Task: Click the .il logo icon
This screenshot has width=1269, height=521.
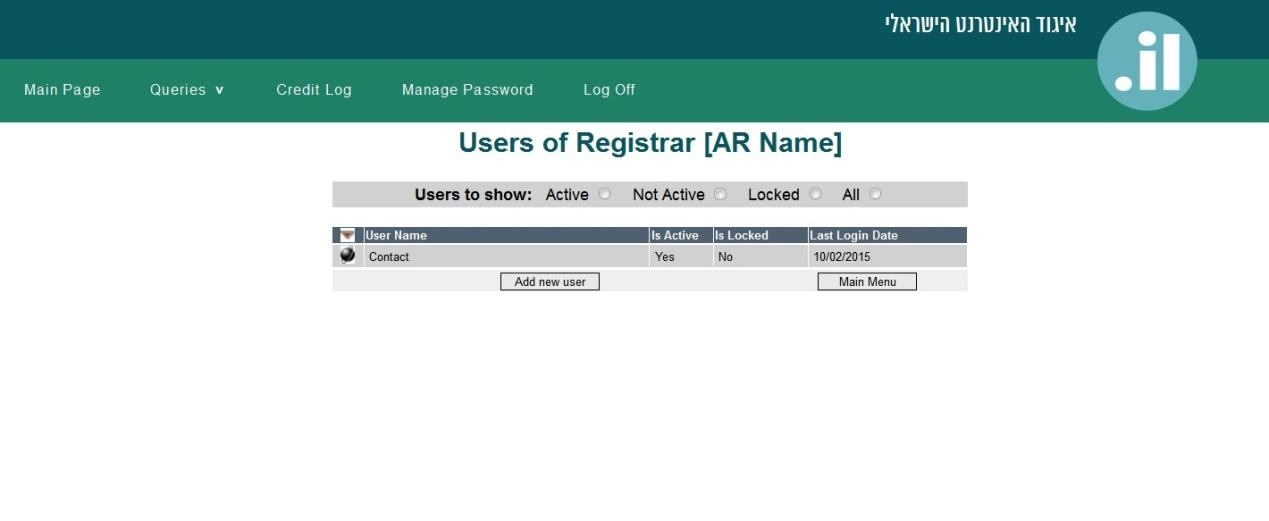Action: [x=1147, y=61]
